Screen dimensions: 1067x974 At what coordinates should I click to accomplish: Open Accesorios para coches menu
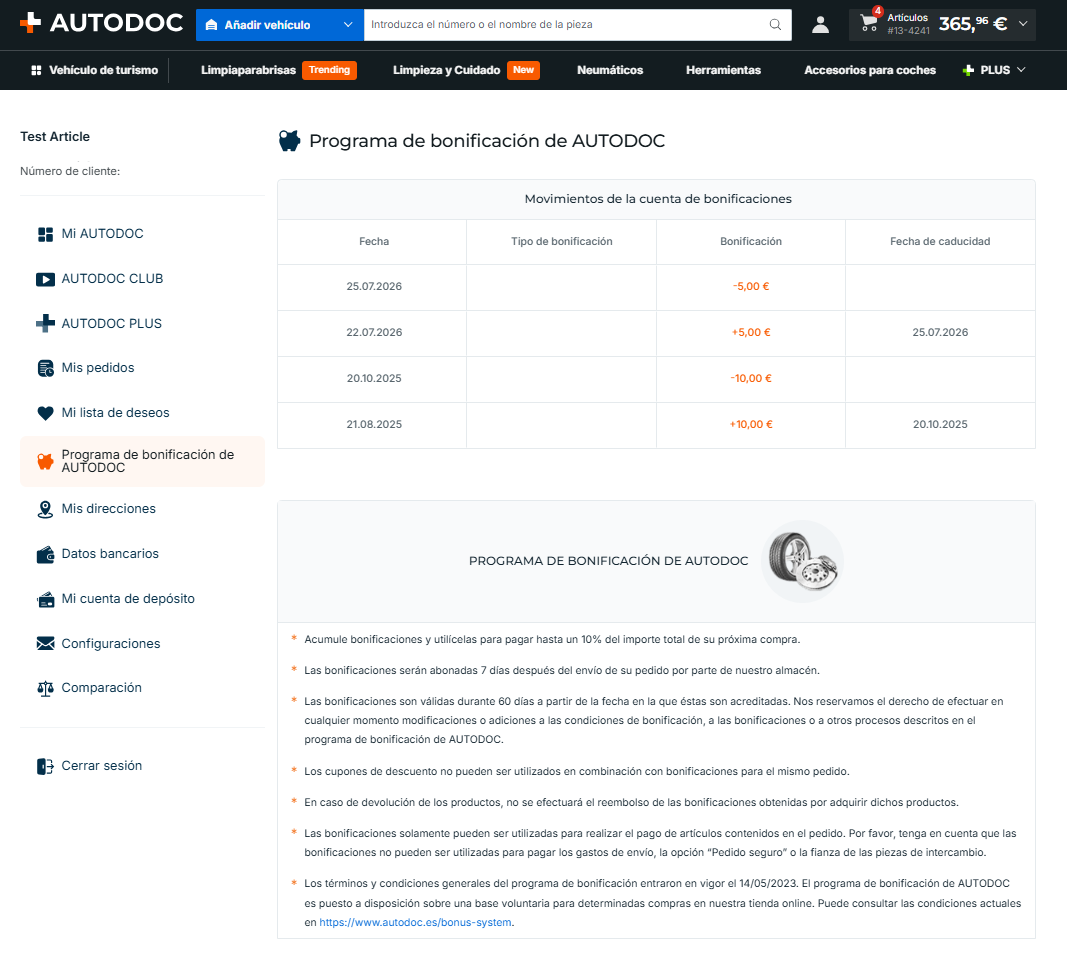870,70
